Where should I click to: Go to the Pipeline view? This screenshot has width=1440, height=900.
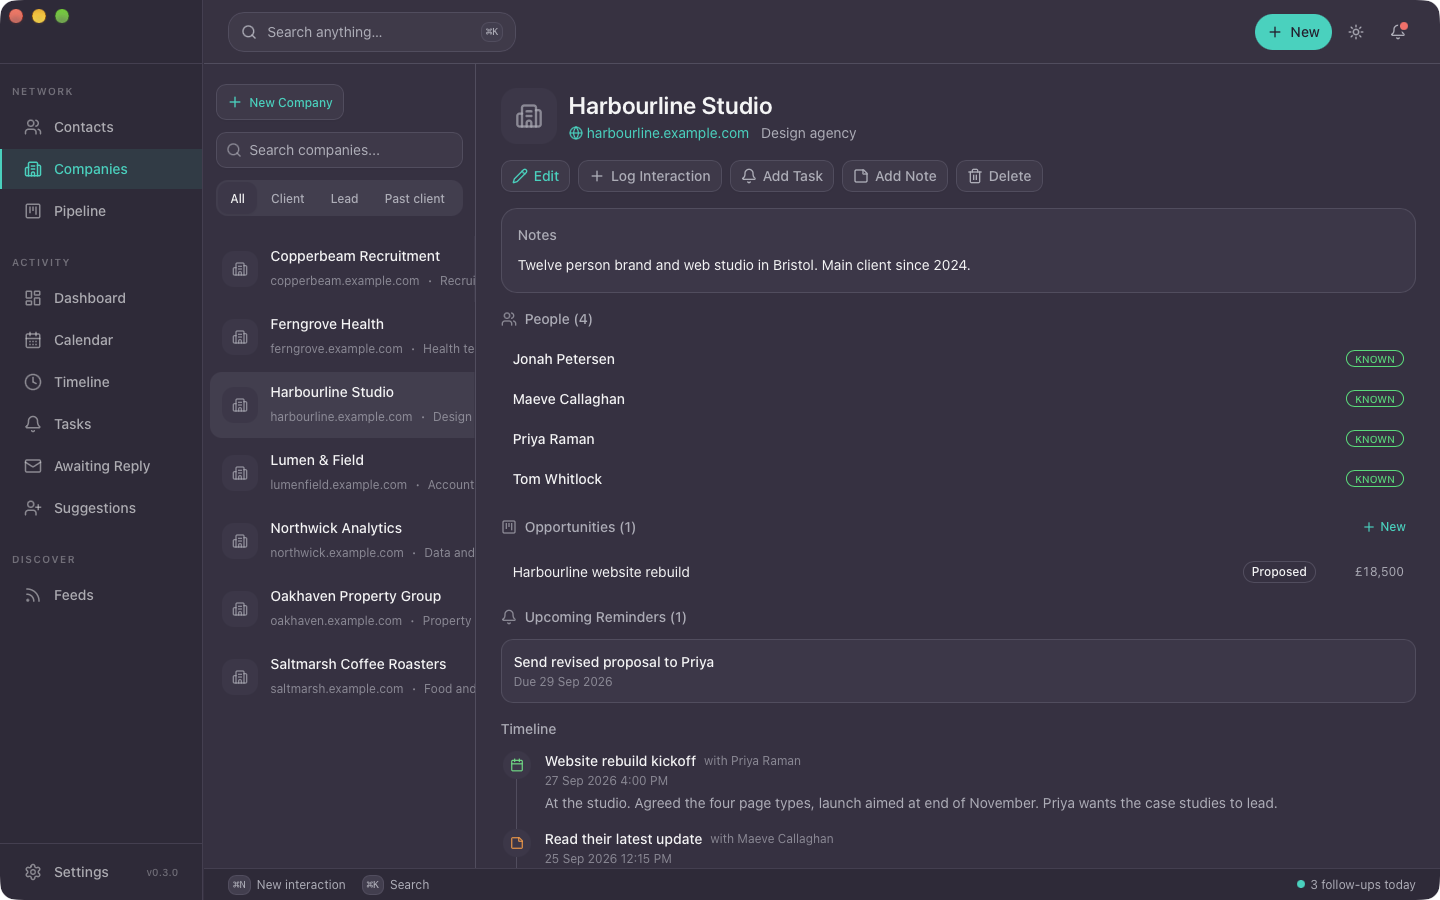101,211
